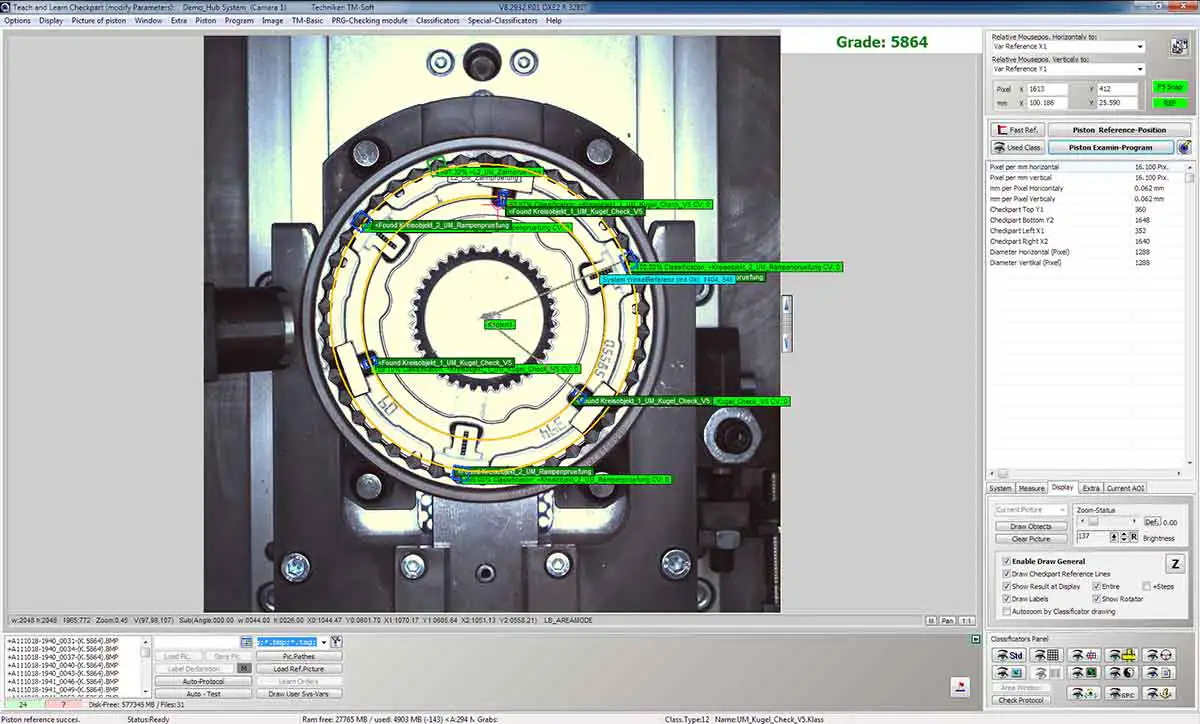
Task: Open the red crosshair classificator eye icon
Action: (1084, 655)
